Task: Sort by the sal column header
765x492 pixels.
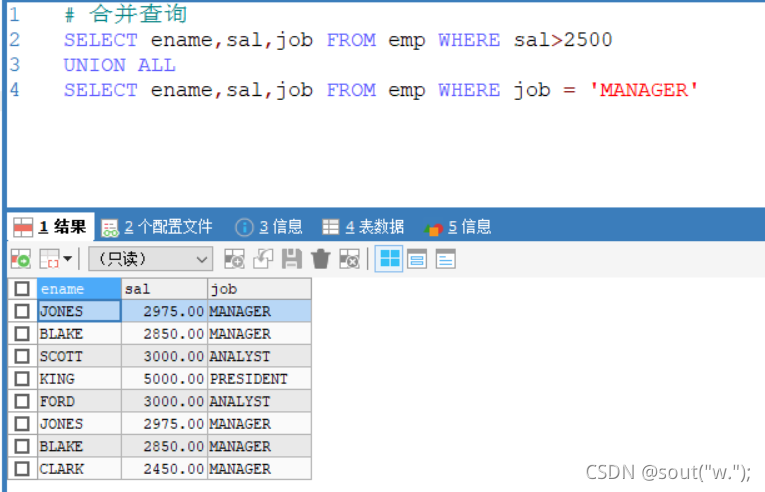Action: pos(164,289)
